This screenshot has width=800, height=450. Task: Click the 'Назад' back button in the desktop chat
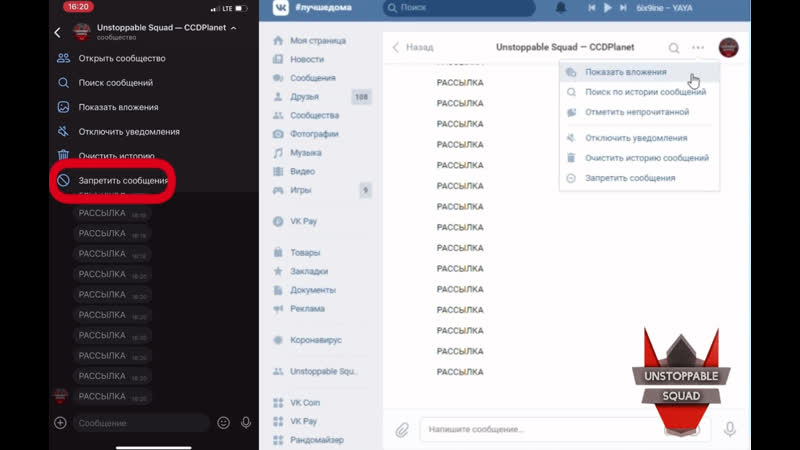(x=413, y=47)
